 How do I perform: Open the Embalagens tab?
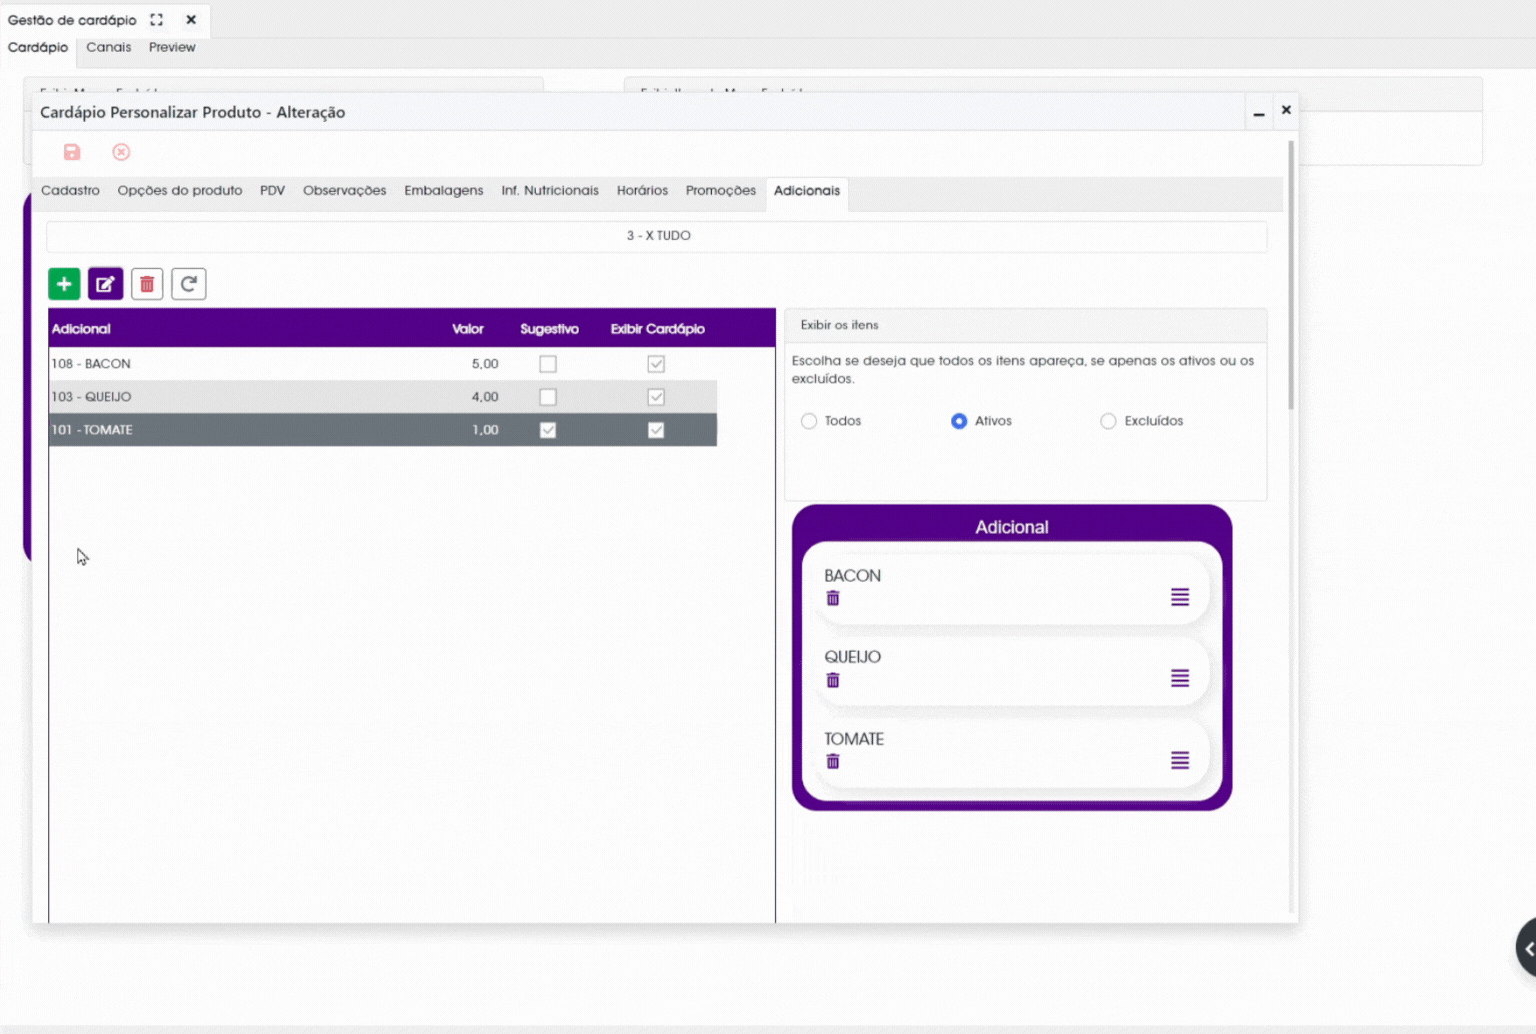[x=443, y=190]
